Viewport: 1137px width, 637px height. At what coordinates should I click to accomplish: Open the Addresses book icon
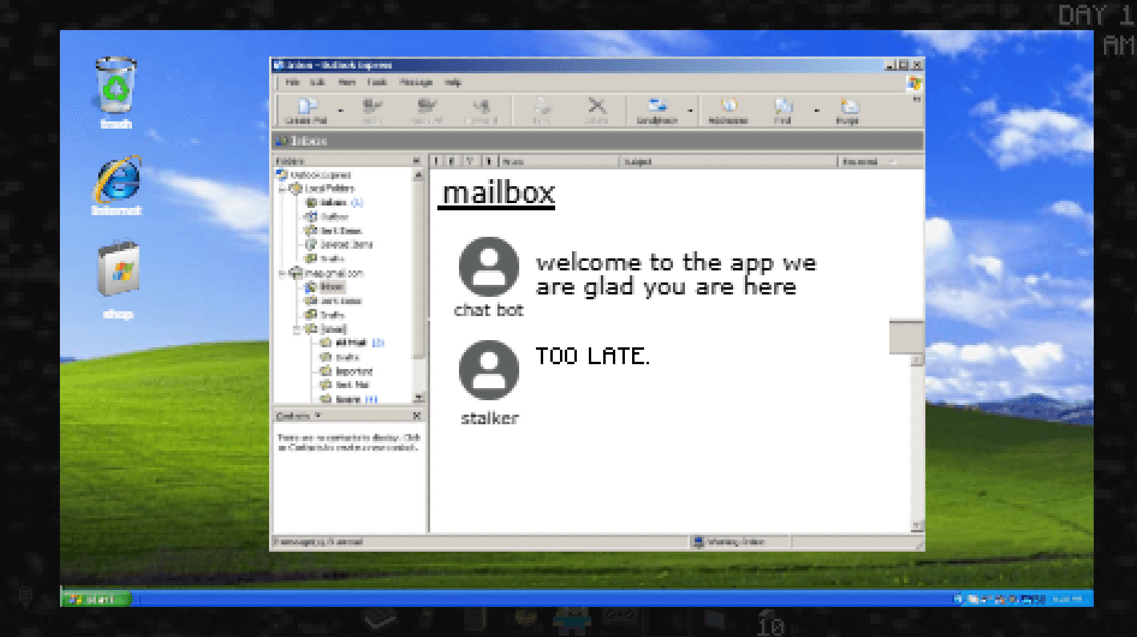(728, 110)
